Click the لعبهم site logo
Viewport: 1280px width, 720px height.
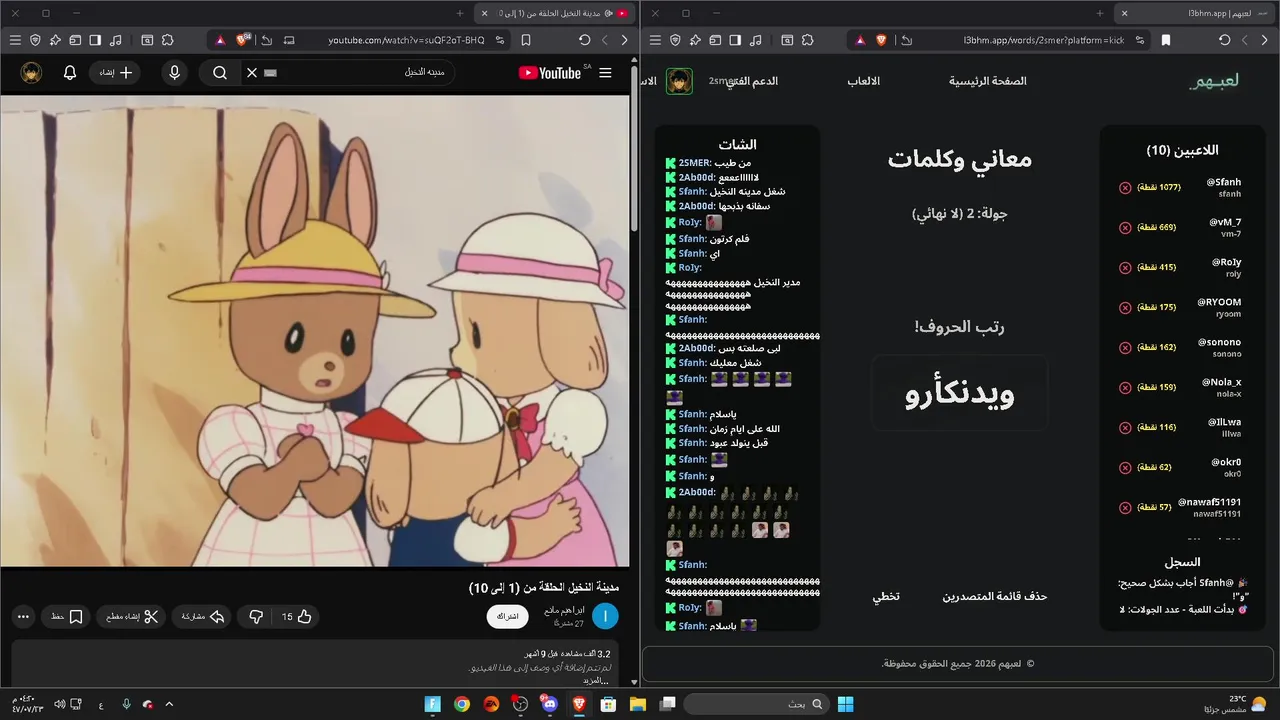pos(1214,81)
